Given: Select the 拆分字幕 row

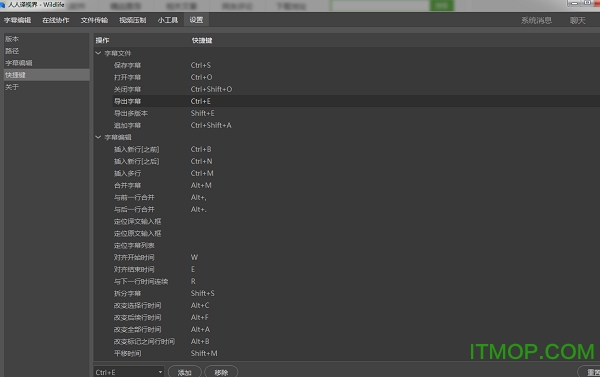Looking at the screenshot, I should pos(347,293).
